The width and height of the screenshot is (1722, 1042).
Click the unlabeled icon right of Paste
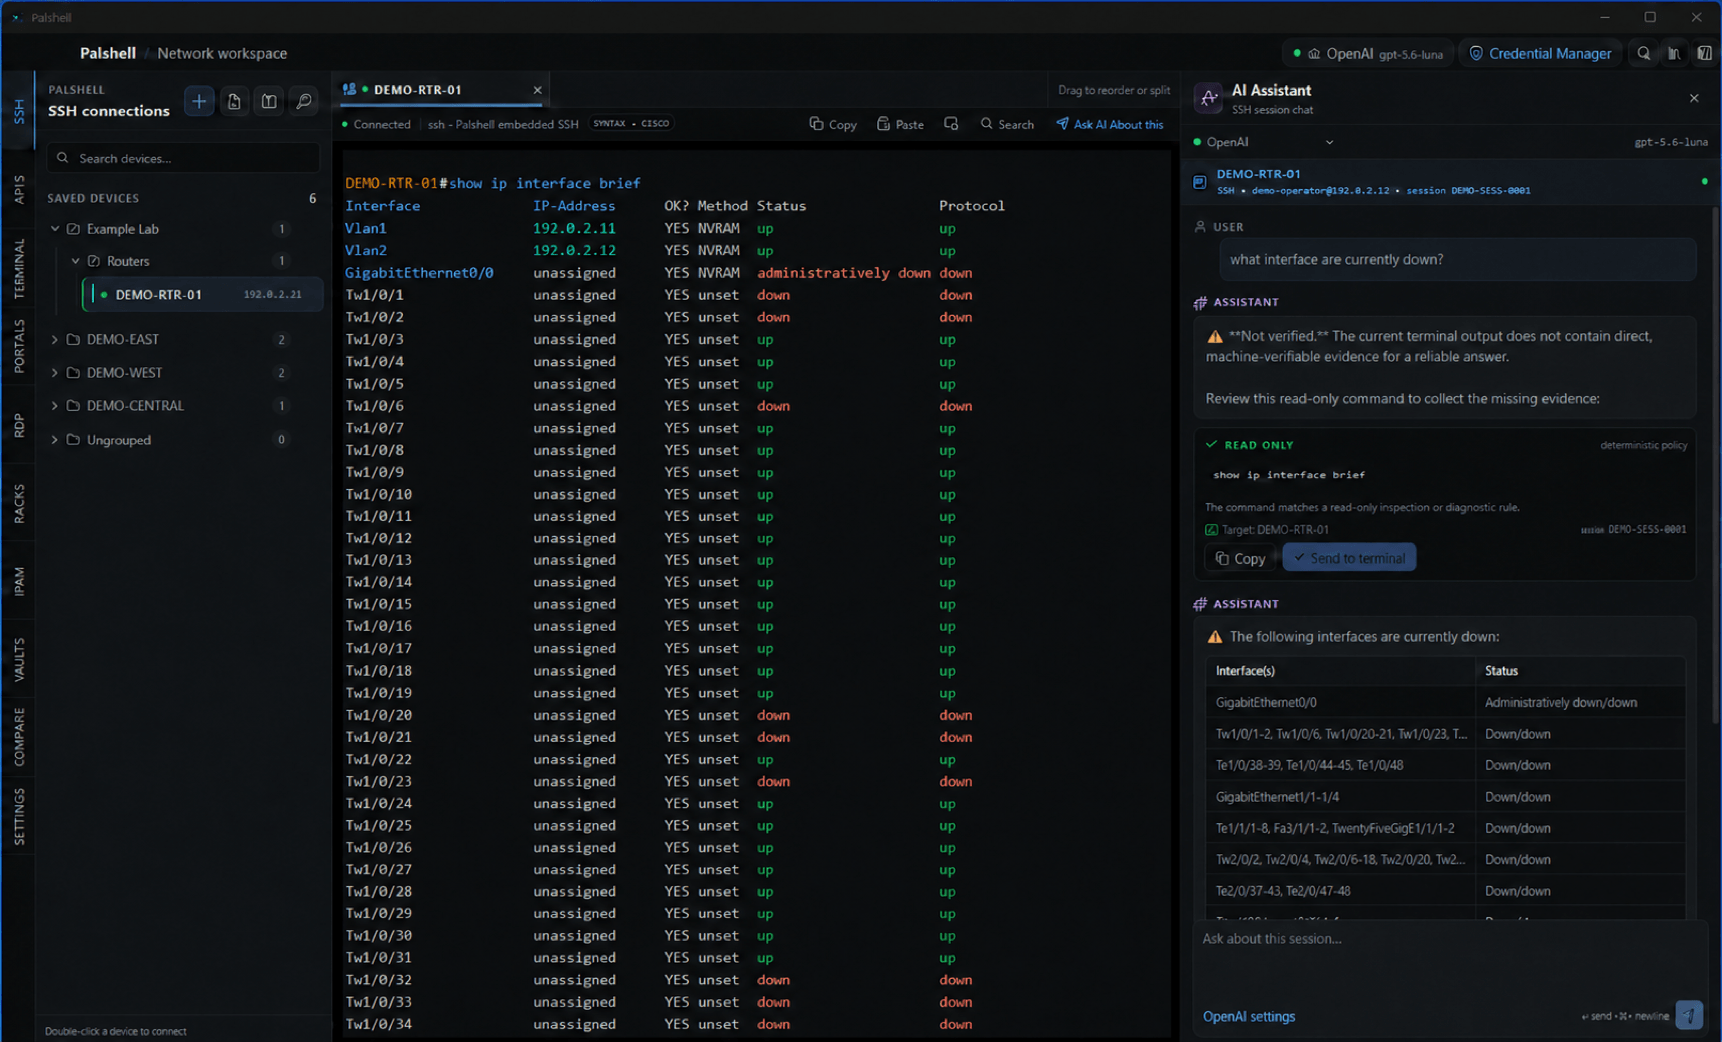click(x=951, y=124)
